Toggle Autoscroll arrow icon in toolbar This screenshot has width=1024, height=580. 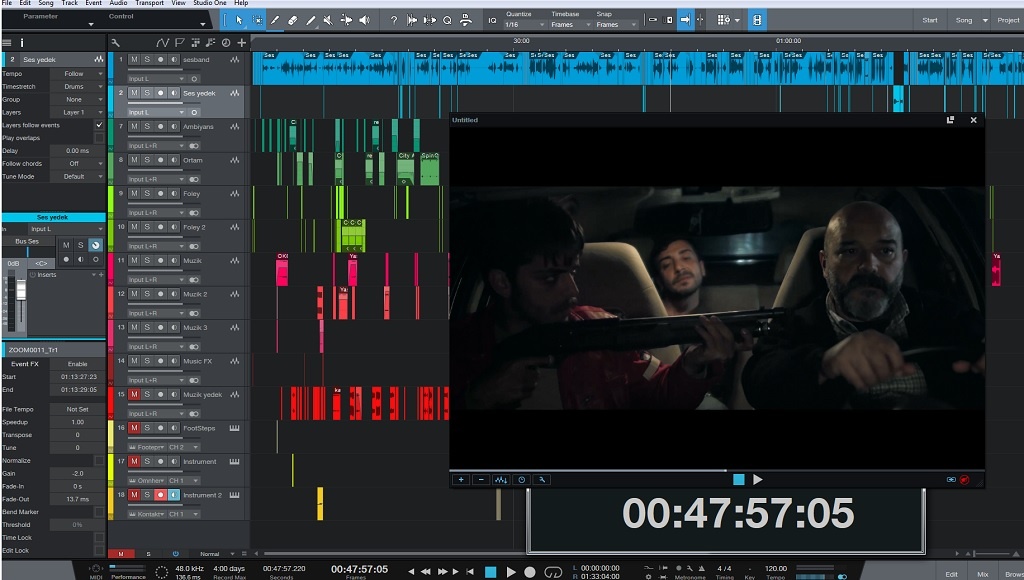[684, 20]
